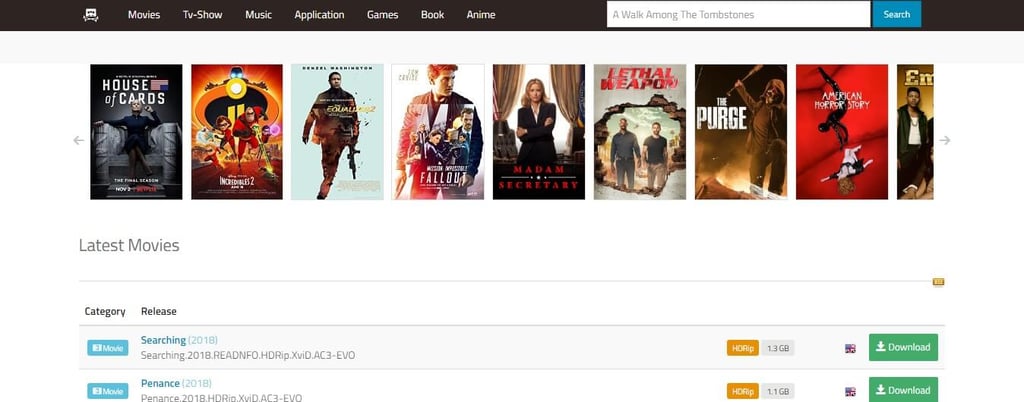Click the site logo icon in the navbar
The width and height of the screenshot is (1024, 402).
(x=91, y=14)
